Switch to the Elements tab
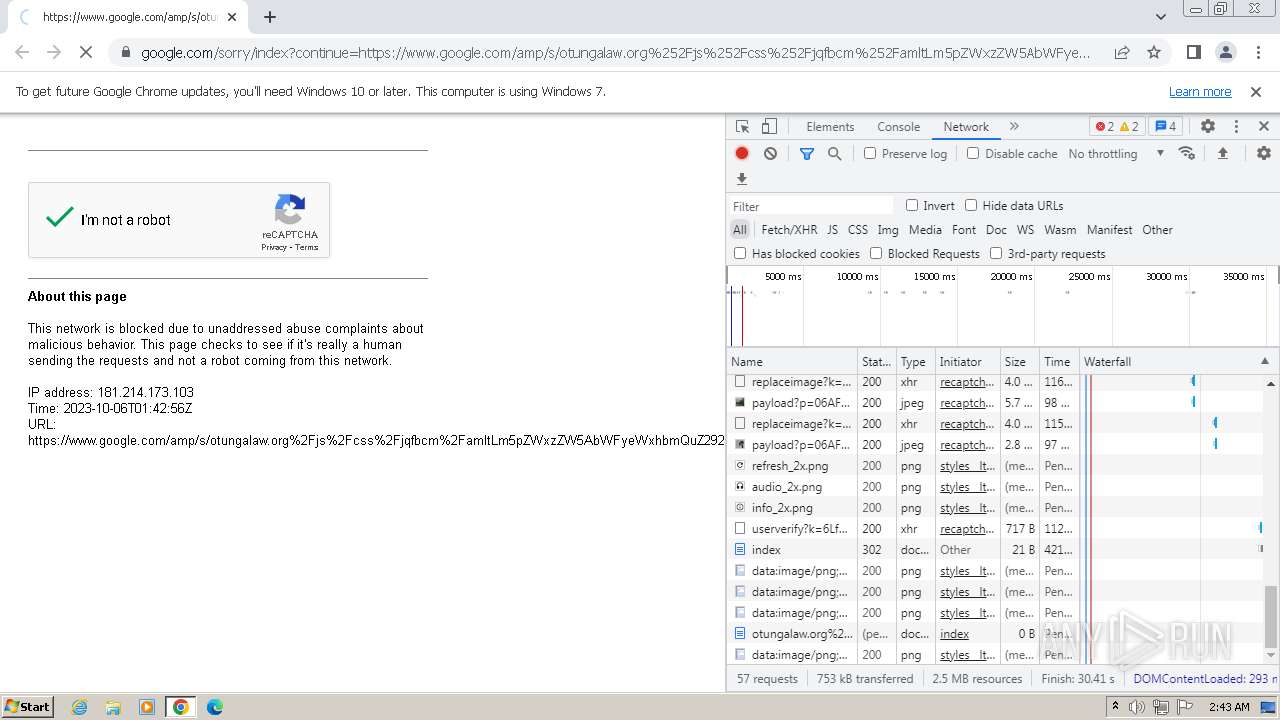The image size is (1280, 720). click(x=830, y=127)
